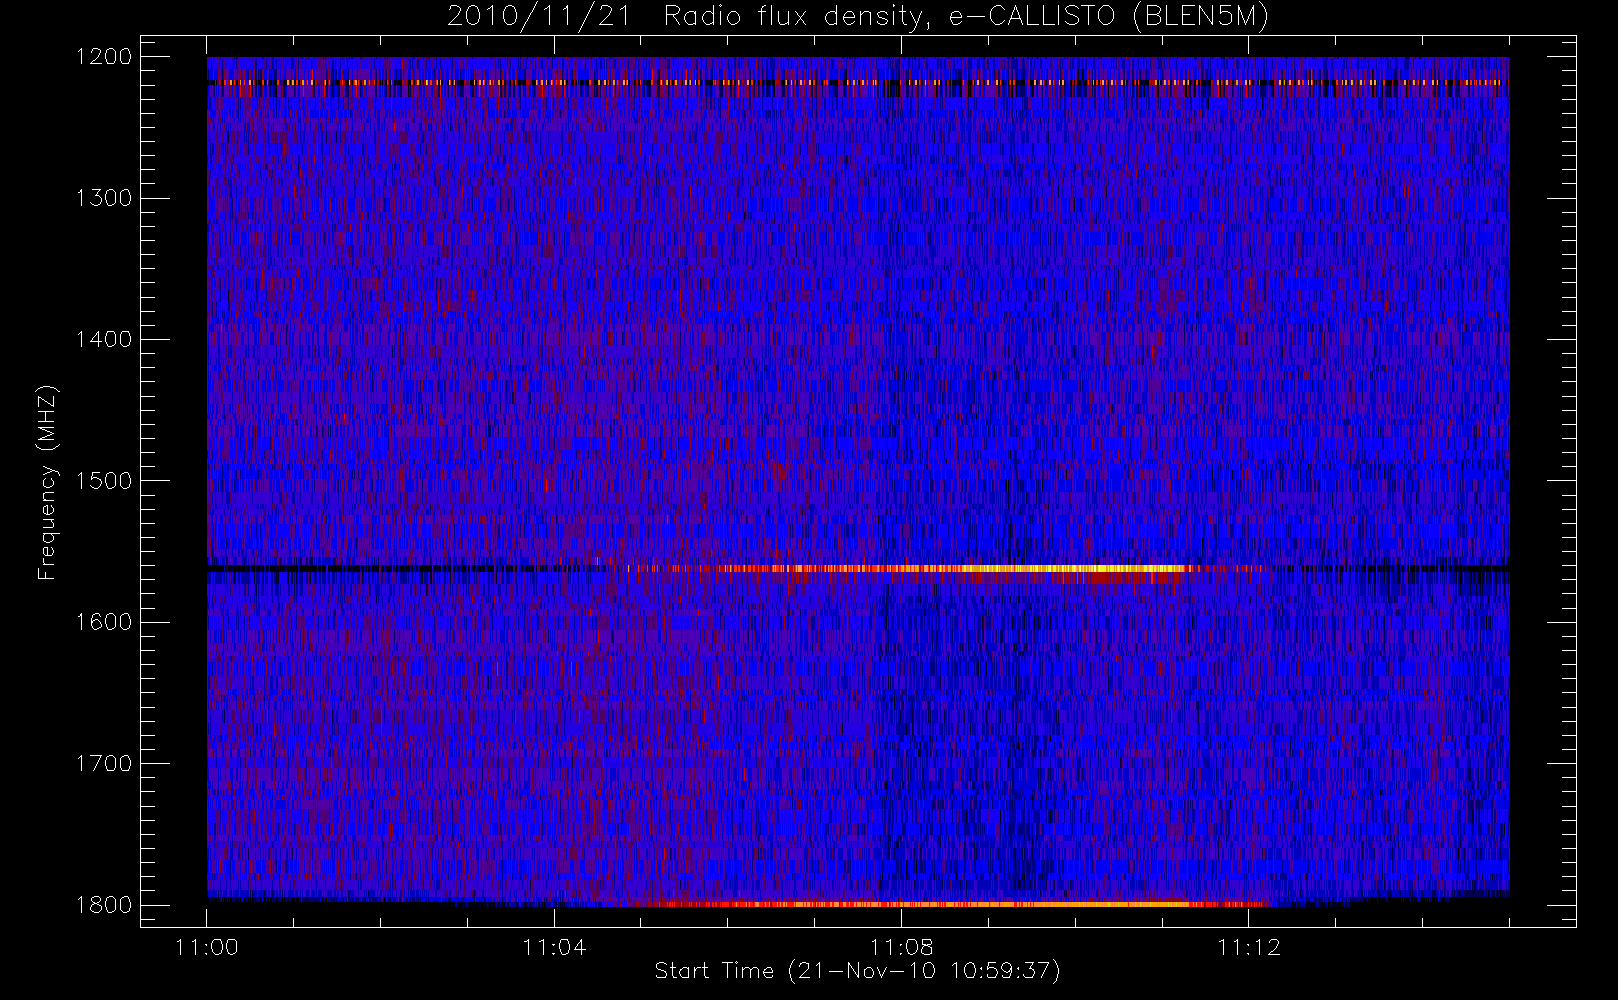
Task: Select the 1500 frequency tick label
Action: tap(104, 480)
